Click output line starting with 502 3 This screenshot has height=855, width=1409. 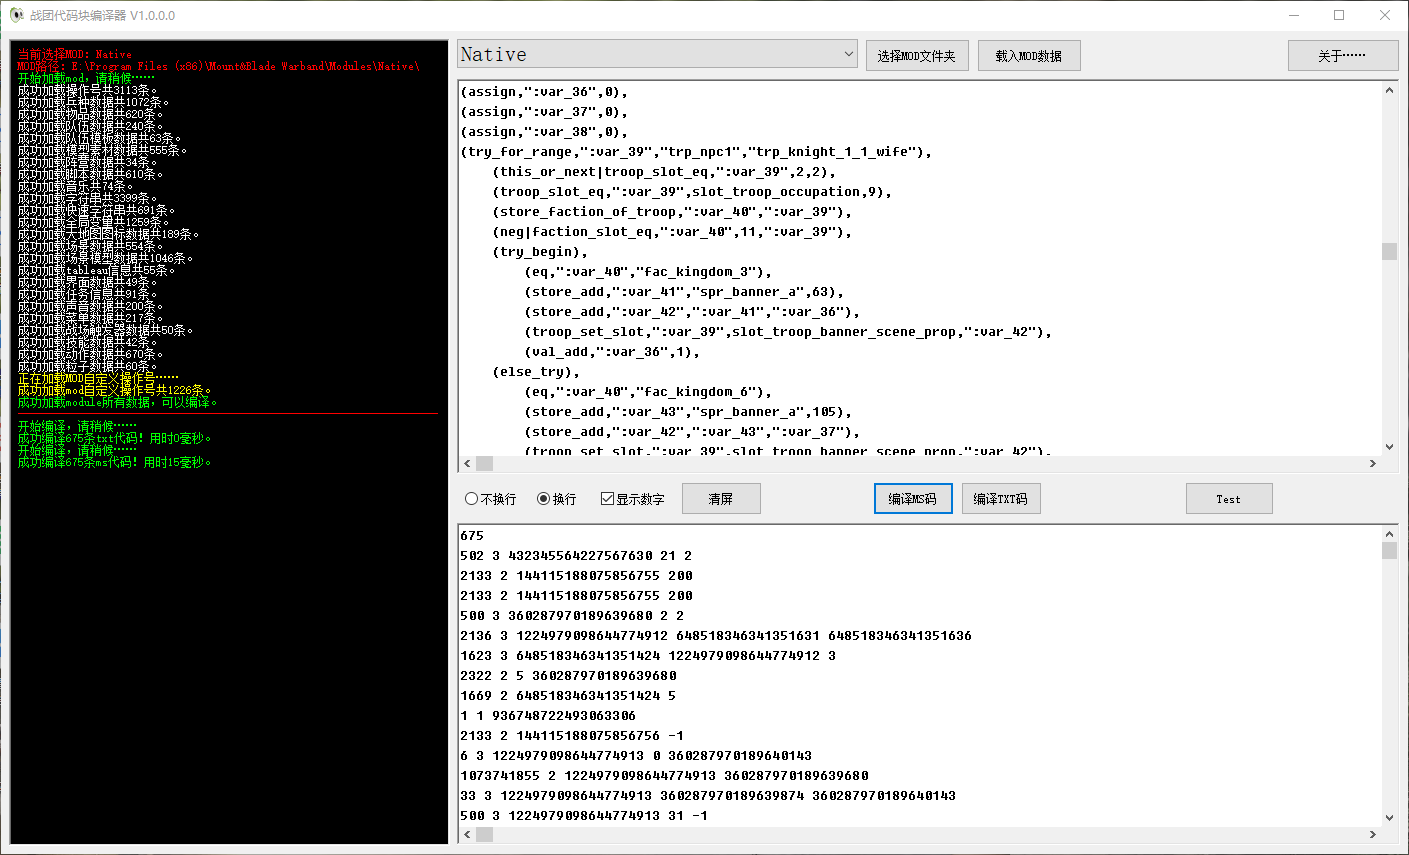point(576,556)
